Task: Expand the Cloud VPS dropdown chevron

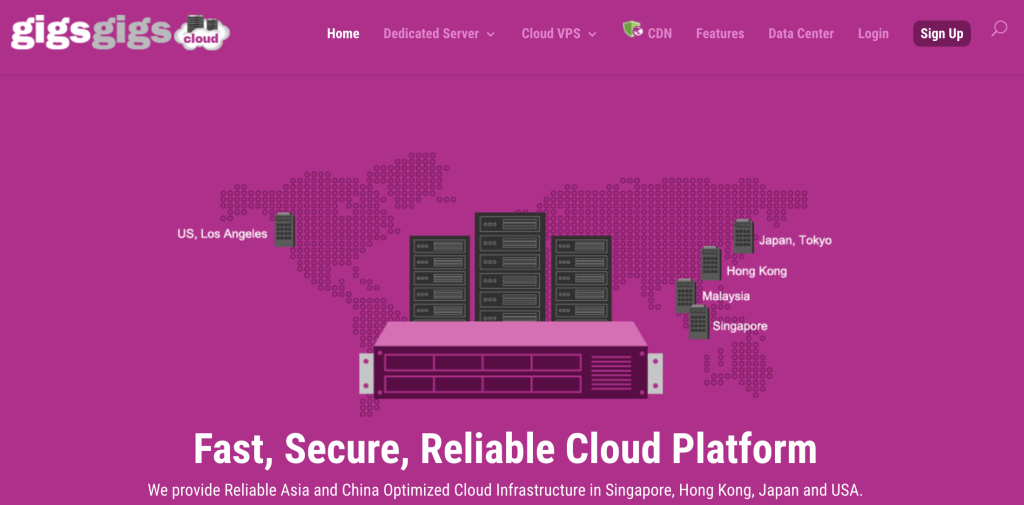Action: pos(592,35)
